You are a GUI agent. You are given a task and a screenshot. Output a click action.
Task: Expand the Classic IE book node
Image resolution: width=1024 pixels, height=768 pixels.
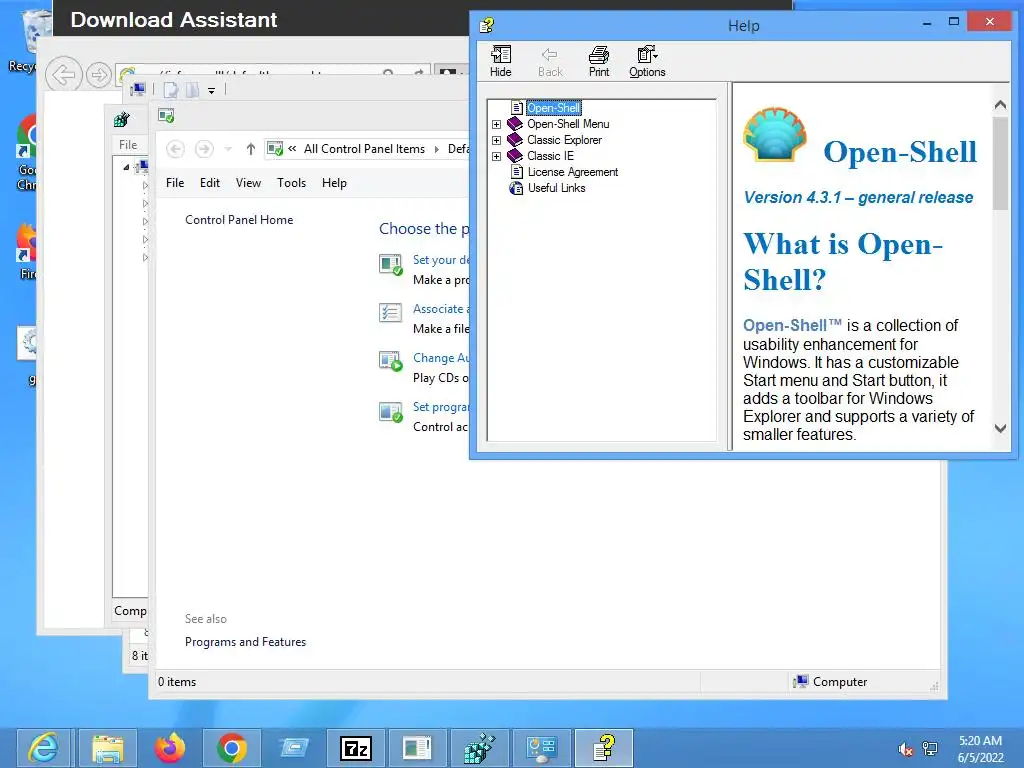click(x=496, y=156)
